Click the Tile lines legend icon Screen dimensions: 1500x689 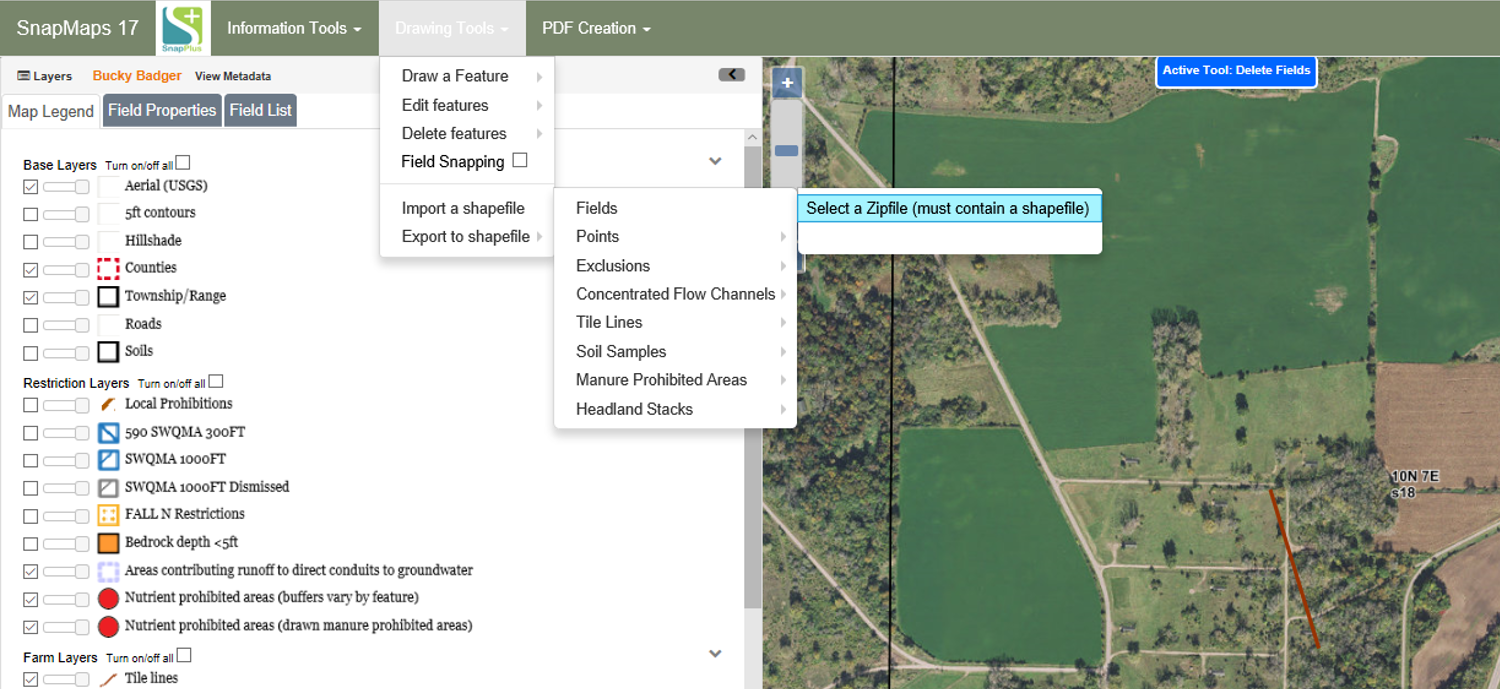(x=108, y=679)
